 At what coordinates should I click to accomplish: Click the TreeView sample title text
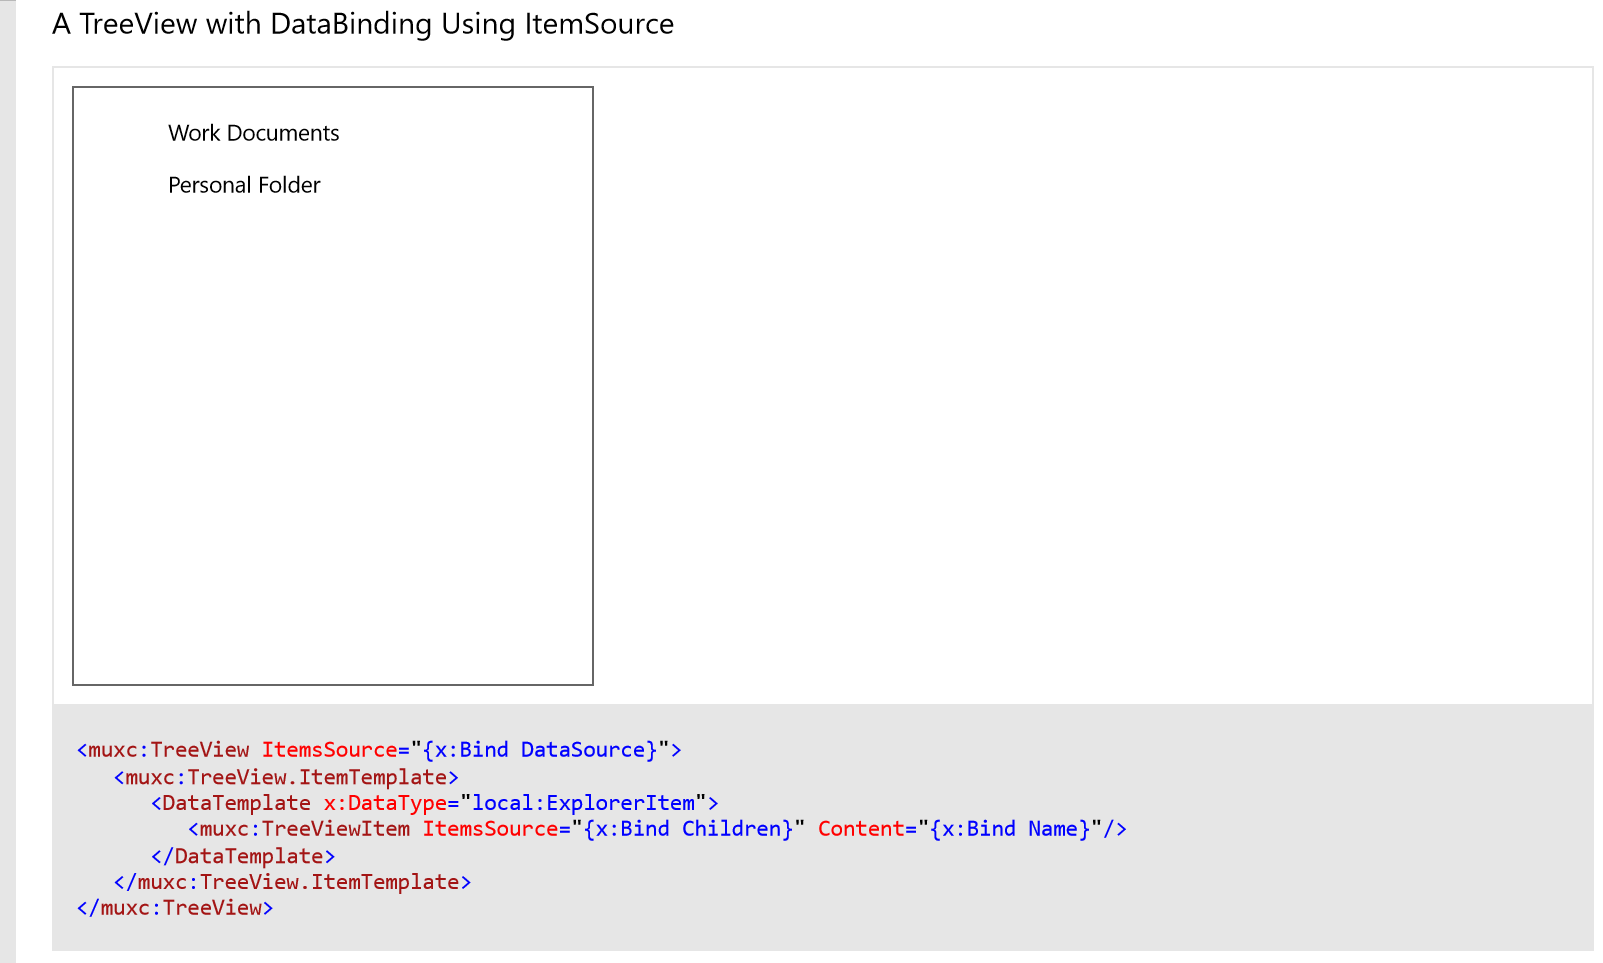click(362, 24)
